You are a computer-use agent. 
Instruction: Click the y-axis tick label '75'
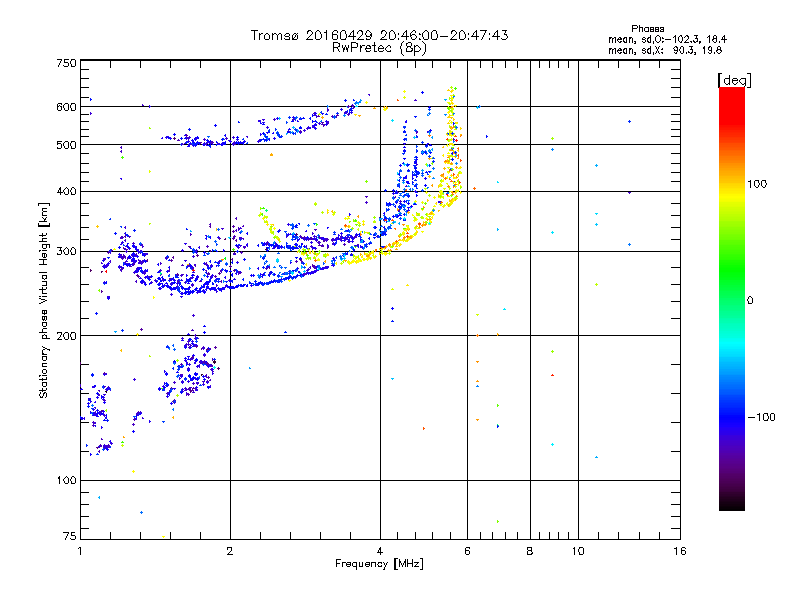click(70, 536)
